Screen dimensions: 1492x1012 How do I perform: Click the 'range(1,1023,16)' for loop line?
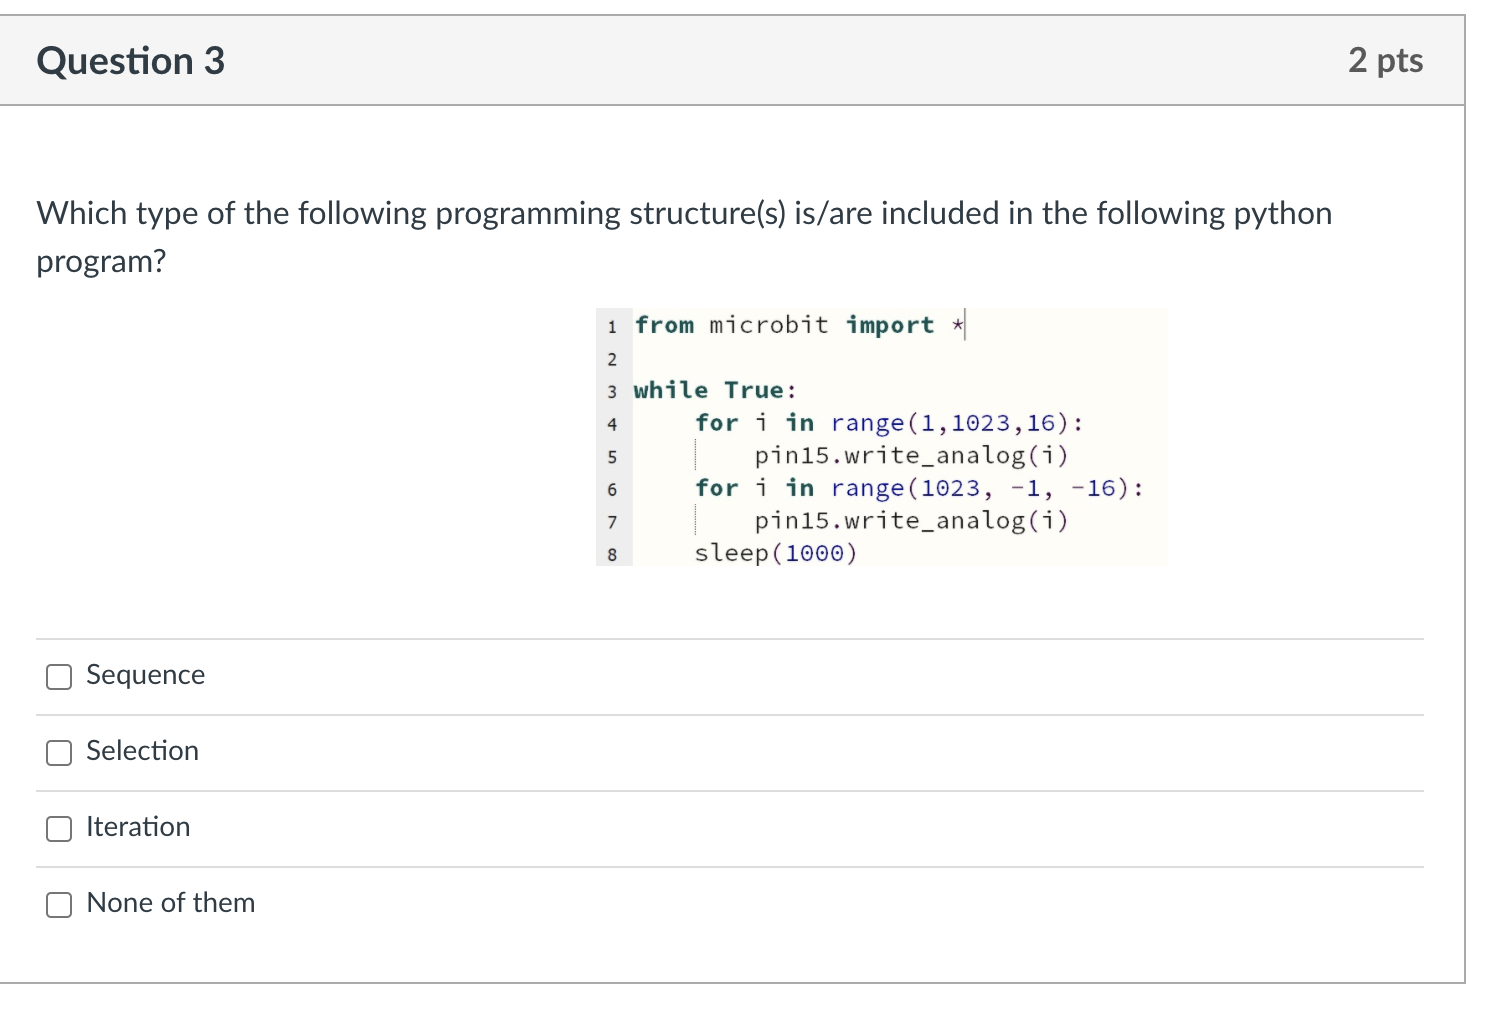point(889,423)
